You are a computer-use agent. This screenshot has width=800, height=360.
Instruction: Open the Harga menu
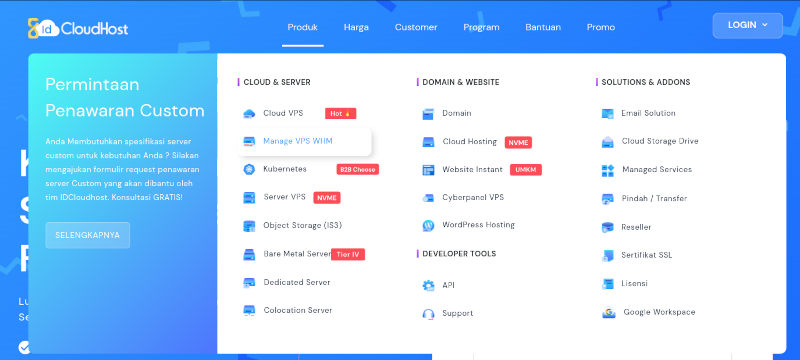tap(356, 28)
